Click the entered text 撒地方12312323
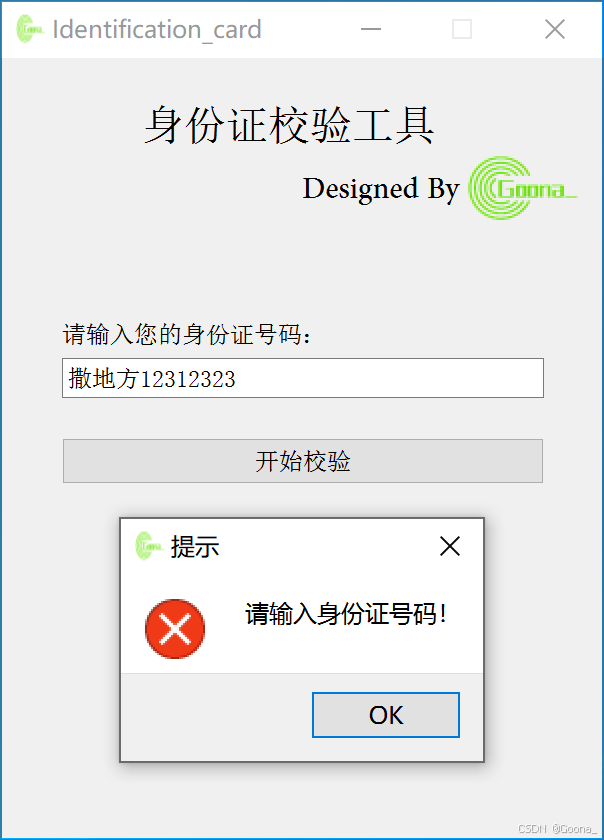 click(x=152, y=379)
